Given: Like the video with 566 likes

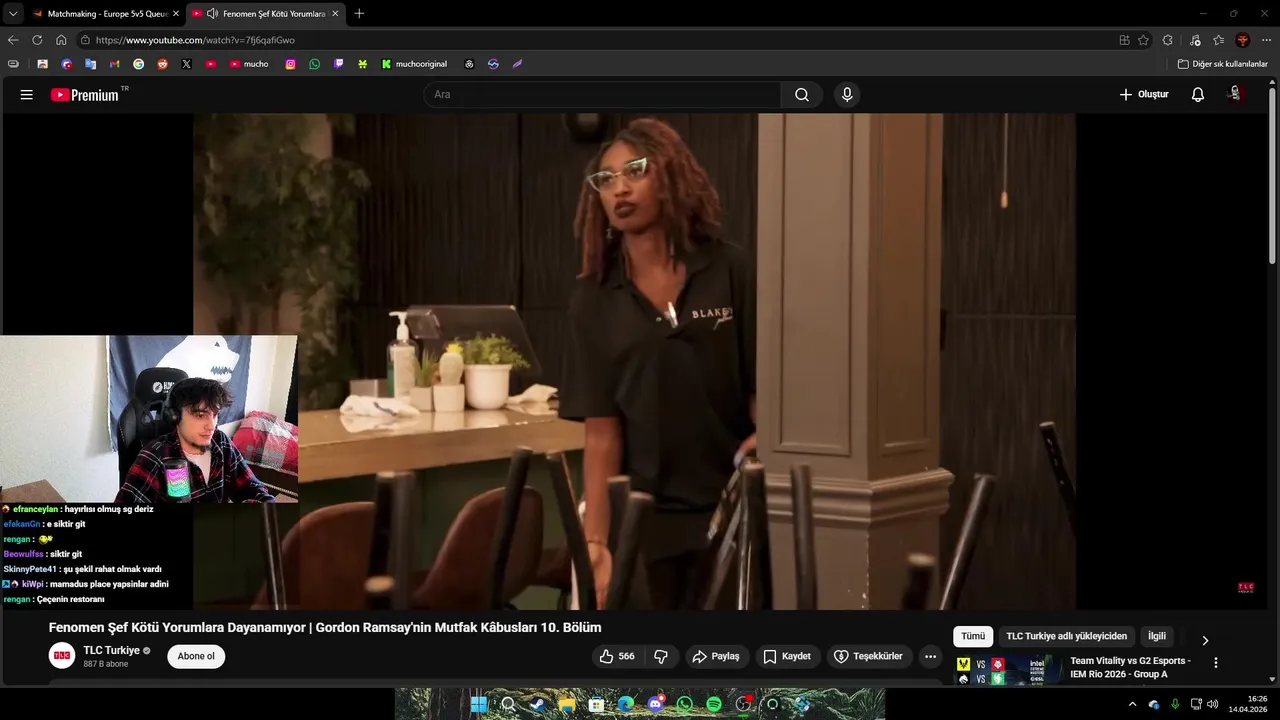Looking at the screenshot, I should pos(616,657).
